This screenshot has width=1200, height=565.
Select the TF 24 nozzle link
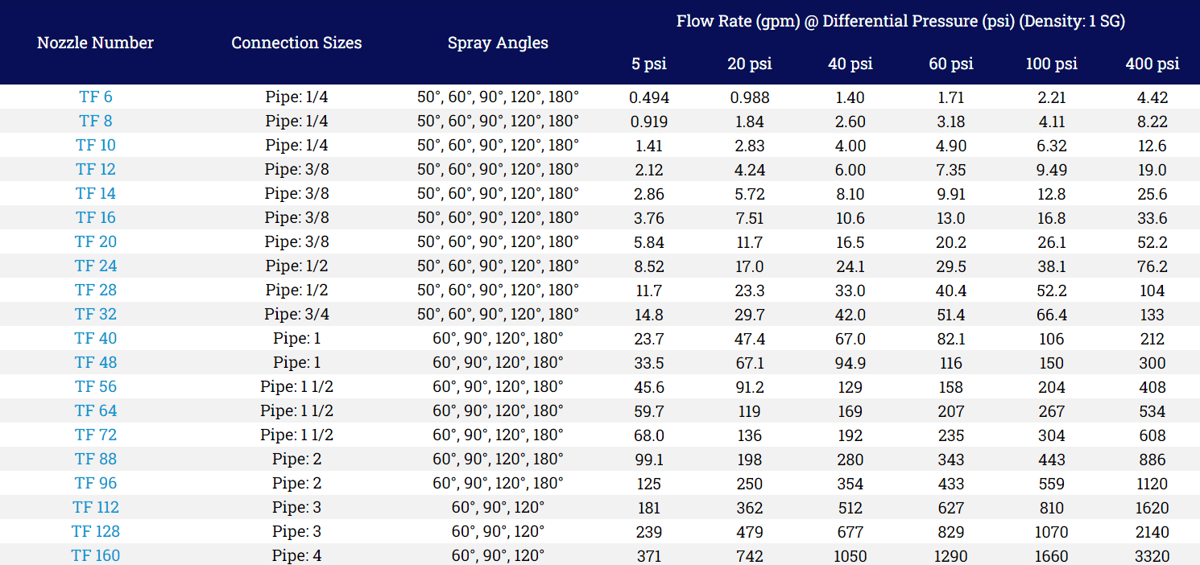(96, 266)
